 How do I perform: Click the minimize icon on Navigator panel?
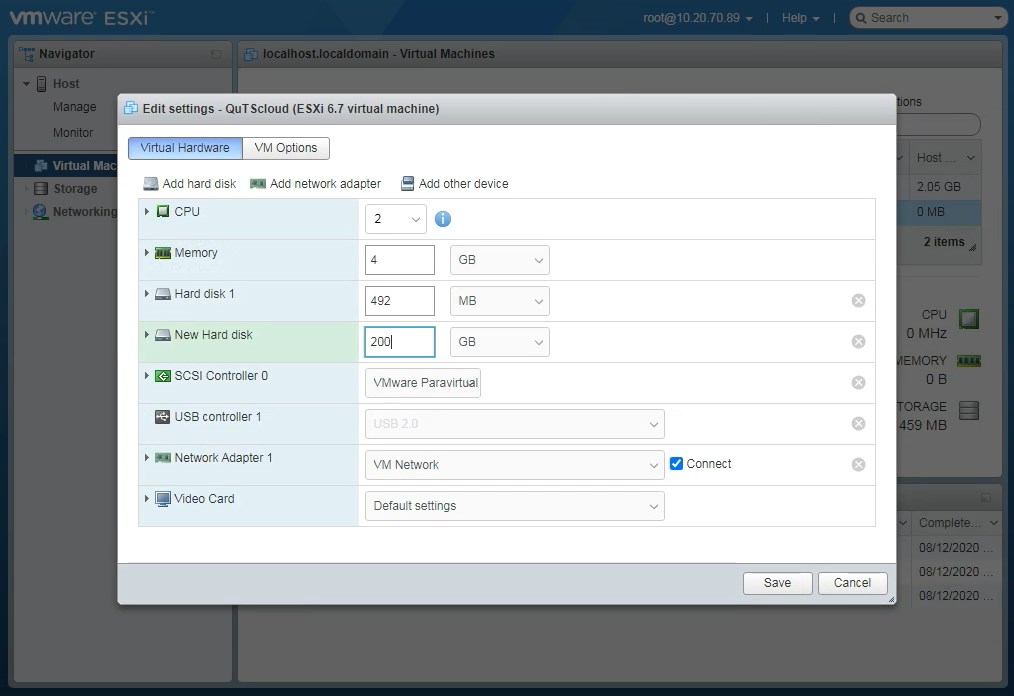pos(216,54)
